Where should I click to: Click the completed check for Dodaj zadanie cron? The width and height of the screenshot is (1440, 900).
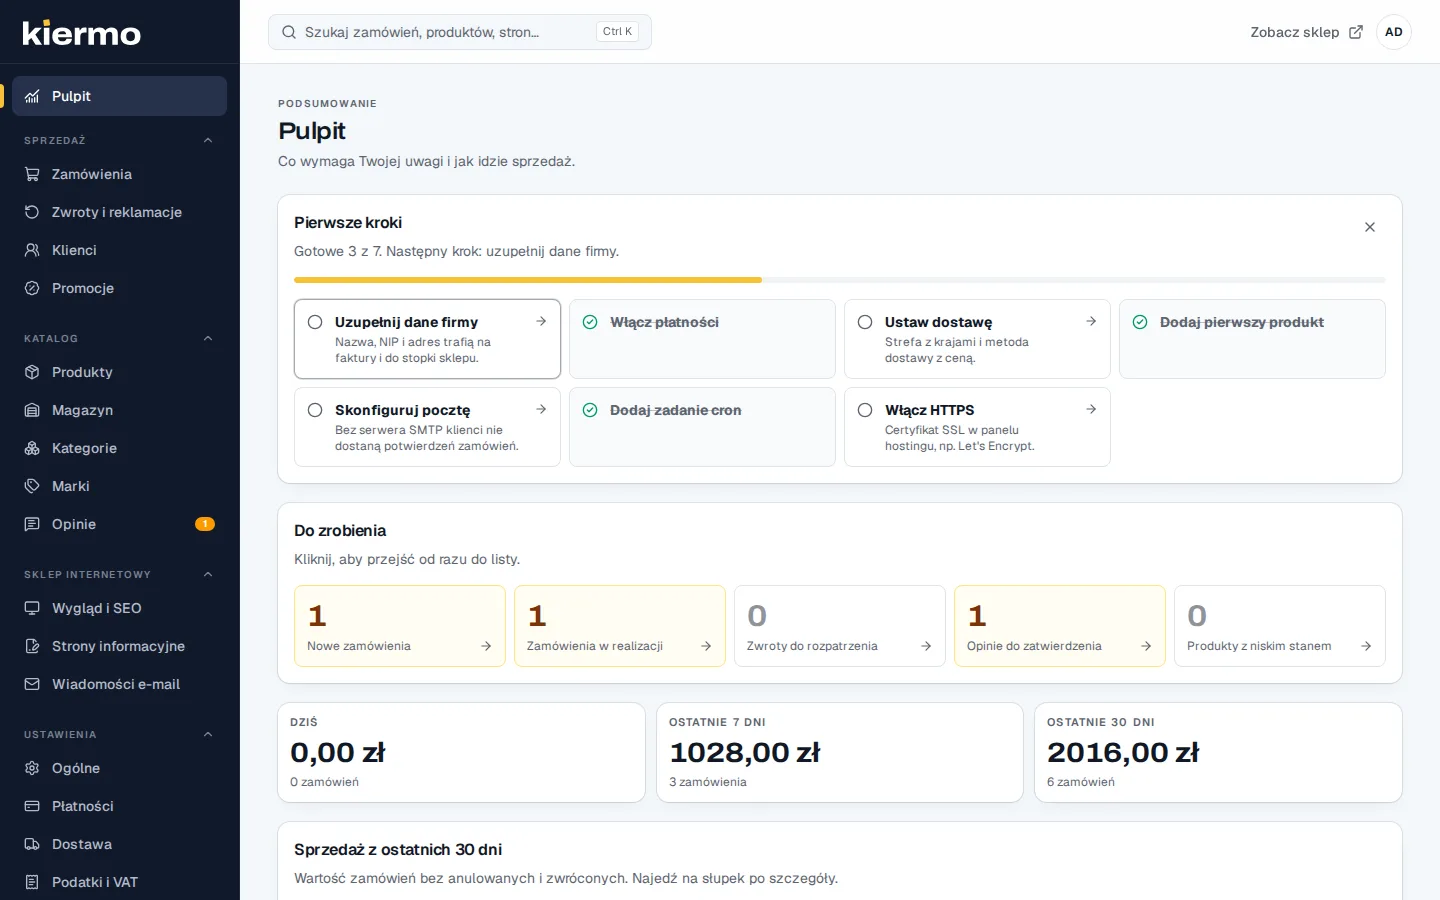(590, 410)
